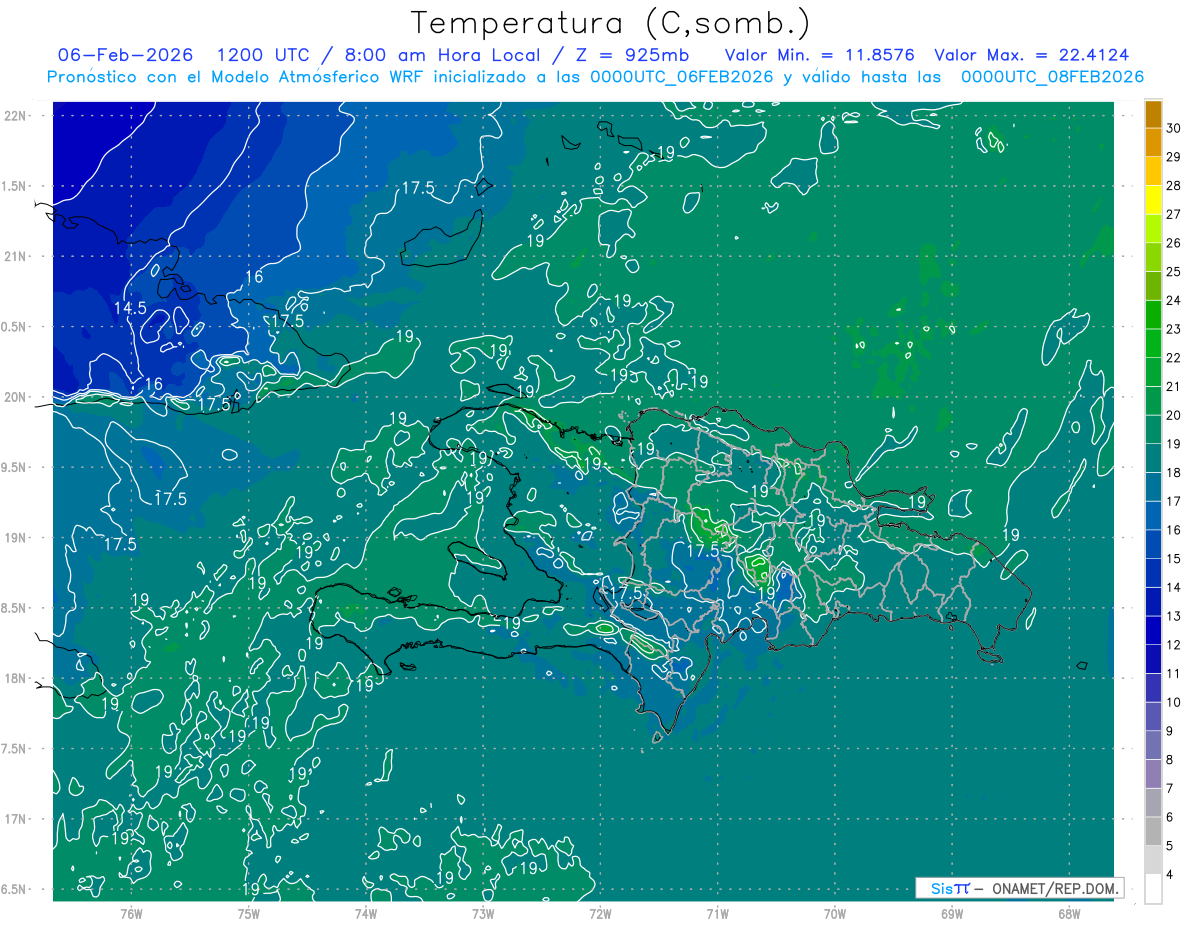
Task: Click the '20N' latitude axis label
Action: click(15, 397)
